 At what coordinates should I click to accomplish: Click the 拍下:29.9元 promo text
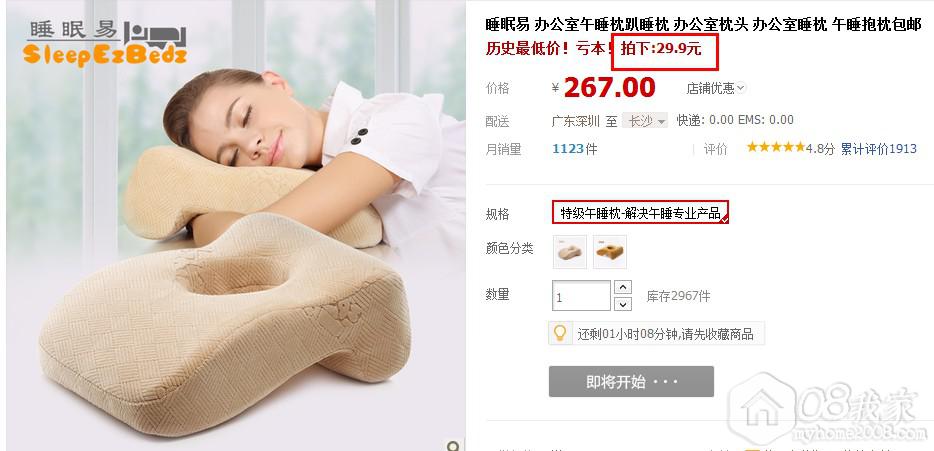661,49
